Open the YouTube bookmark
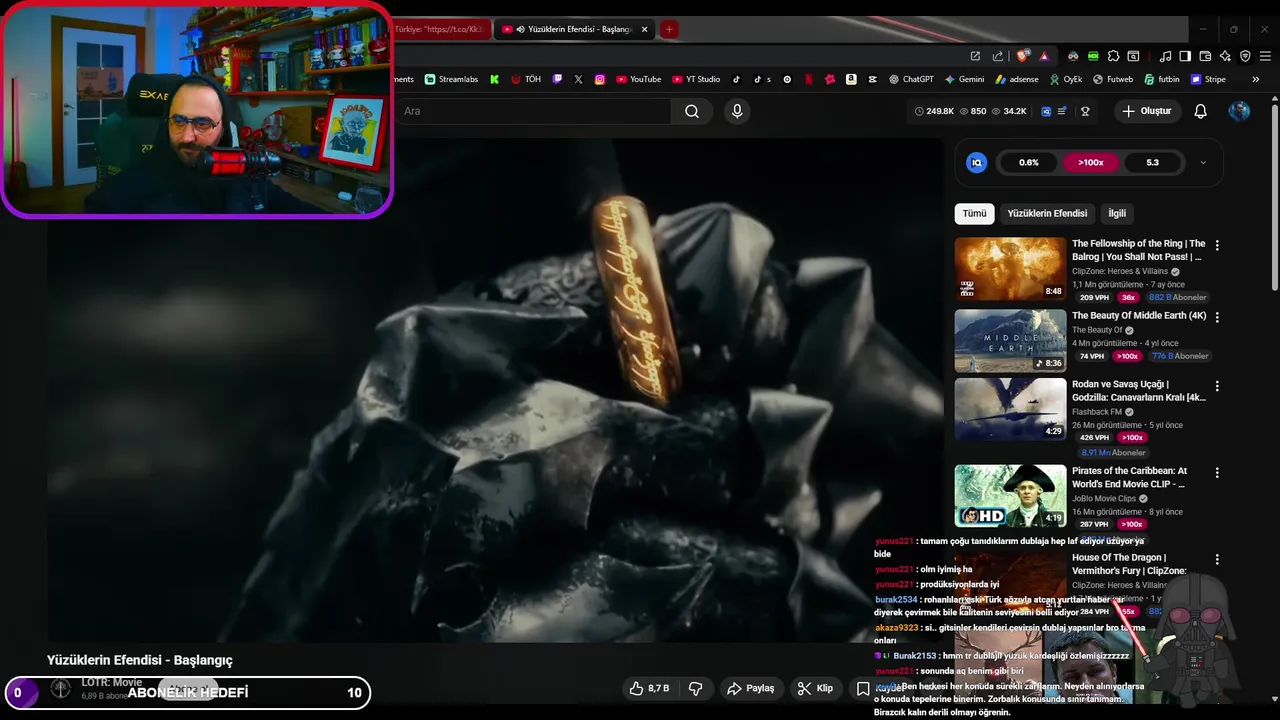The height and width of the screenshot is (720, 1280). coord(638,79)
